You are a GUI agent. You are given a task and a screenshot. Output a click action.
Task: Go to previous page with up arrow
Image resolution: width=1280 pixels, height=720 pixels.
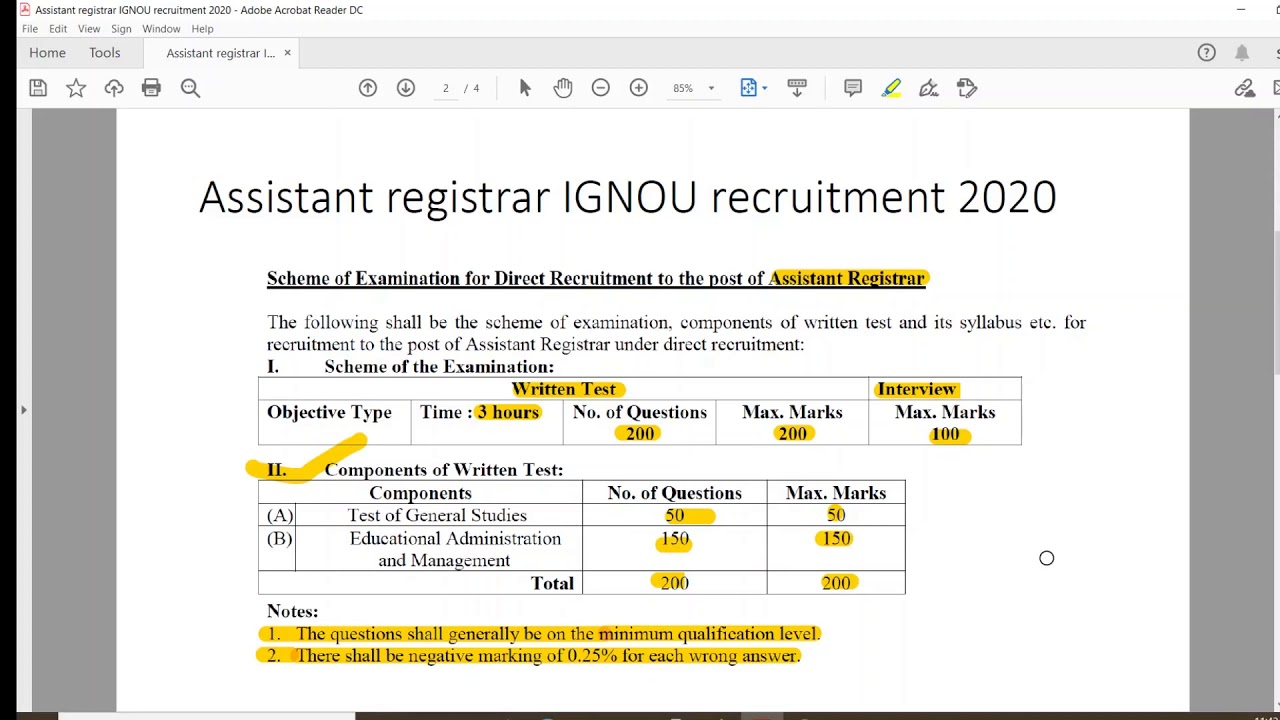(368, 88)
